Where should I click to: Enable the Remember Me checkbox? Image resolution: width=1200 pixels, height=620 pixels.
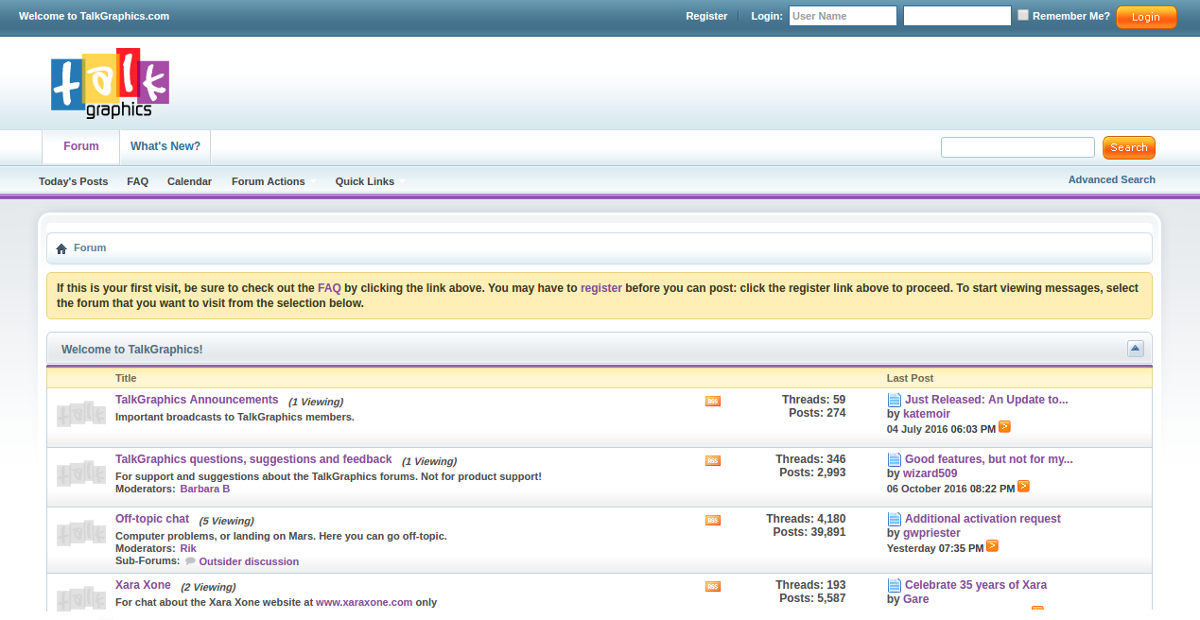point(1022,15)
